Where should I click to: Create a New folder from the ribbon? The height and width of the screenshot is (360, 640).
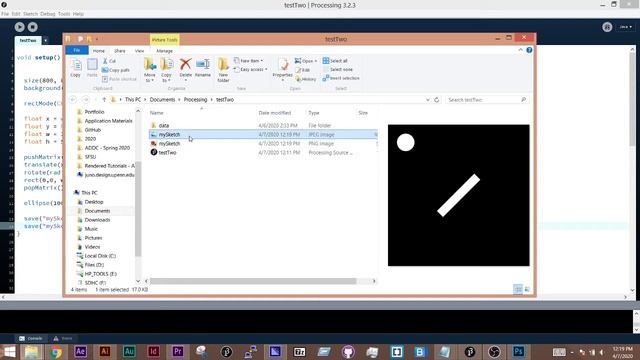pos(223,70)
